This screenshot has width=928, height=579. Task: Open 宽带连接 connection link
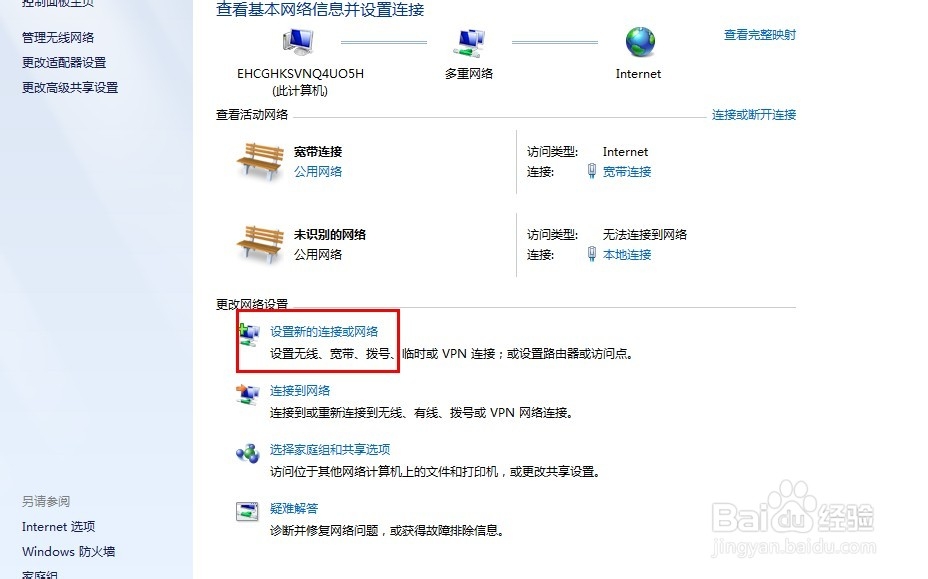(627, 172)
